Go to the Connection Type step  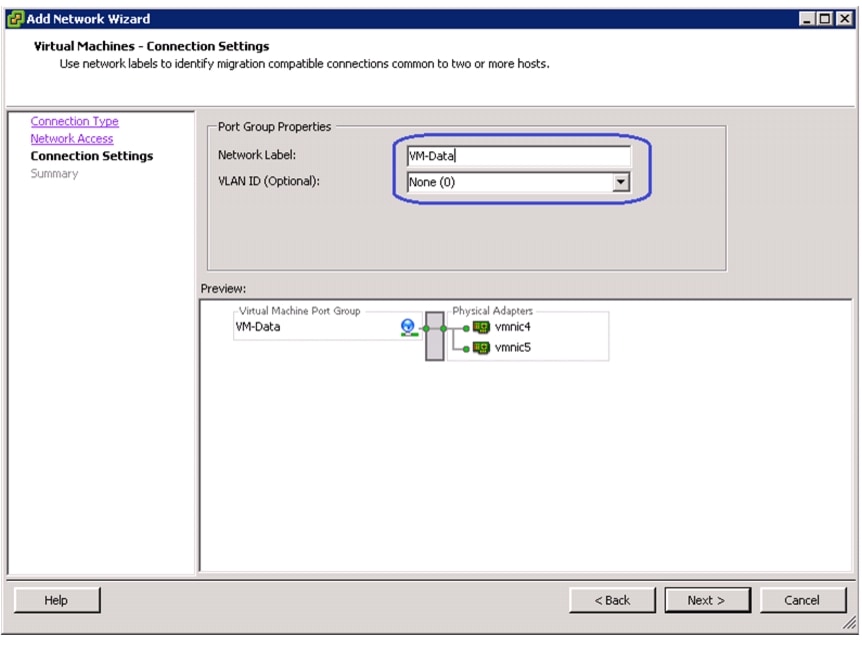(74, 121)
